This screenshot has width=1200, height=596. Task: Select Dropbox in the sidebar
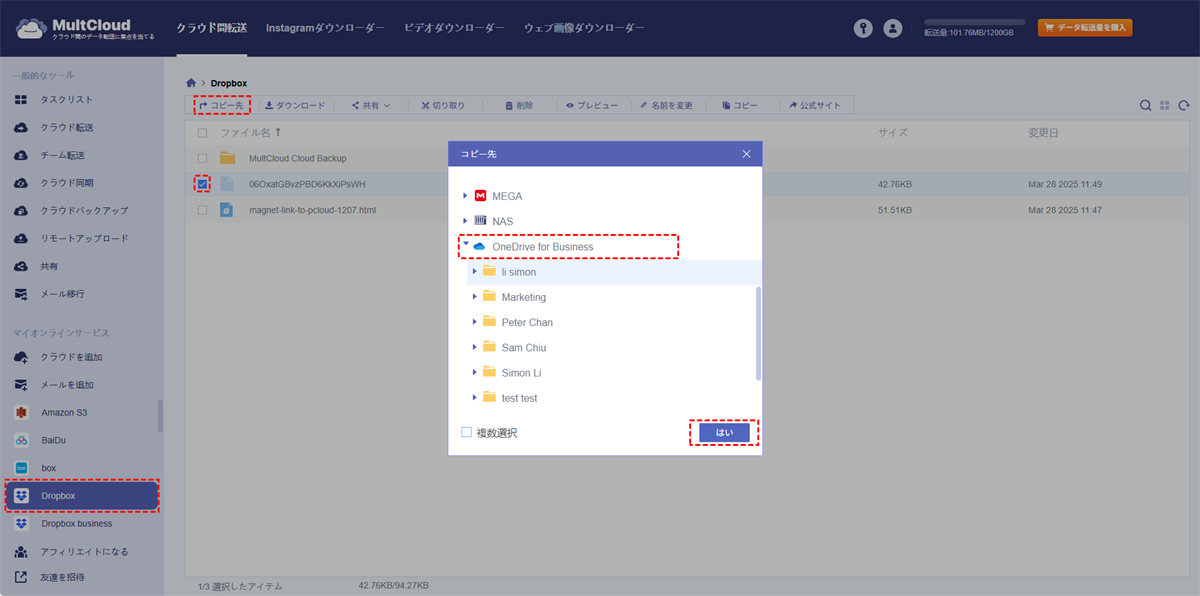coord(82,496)
